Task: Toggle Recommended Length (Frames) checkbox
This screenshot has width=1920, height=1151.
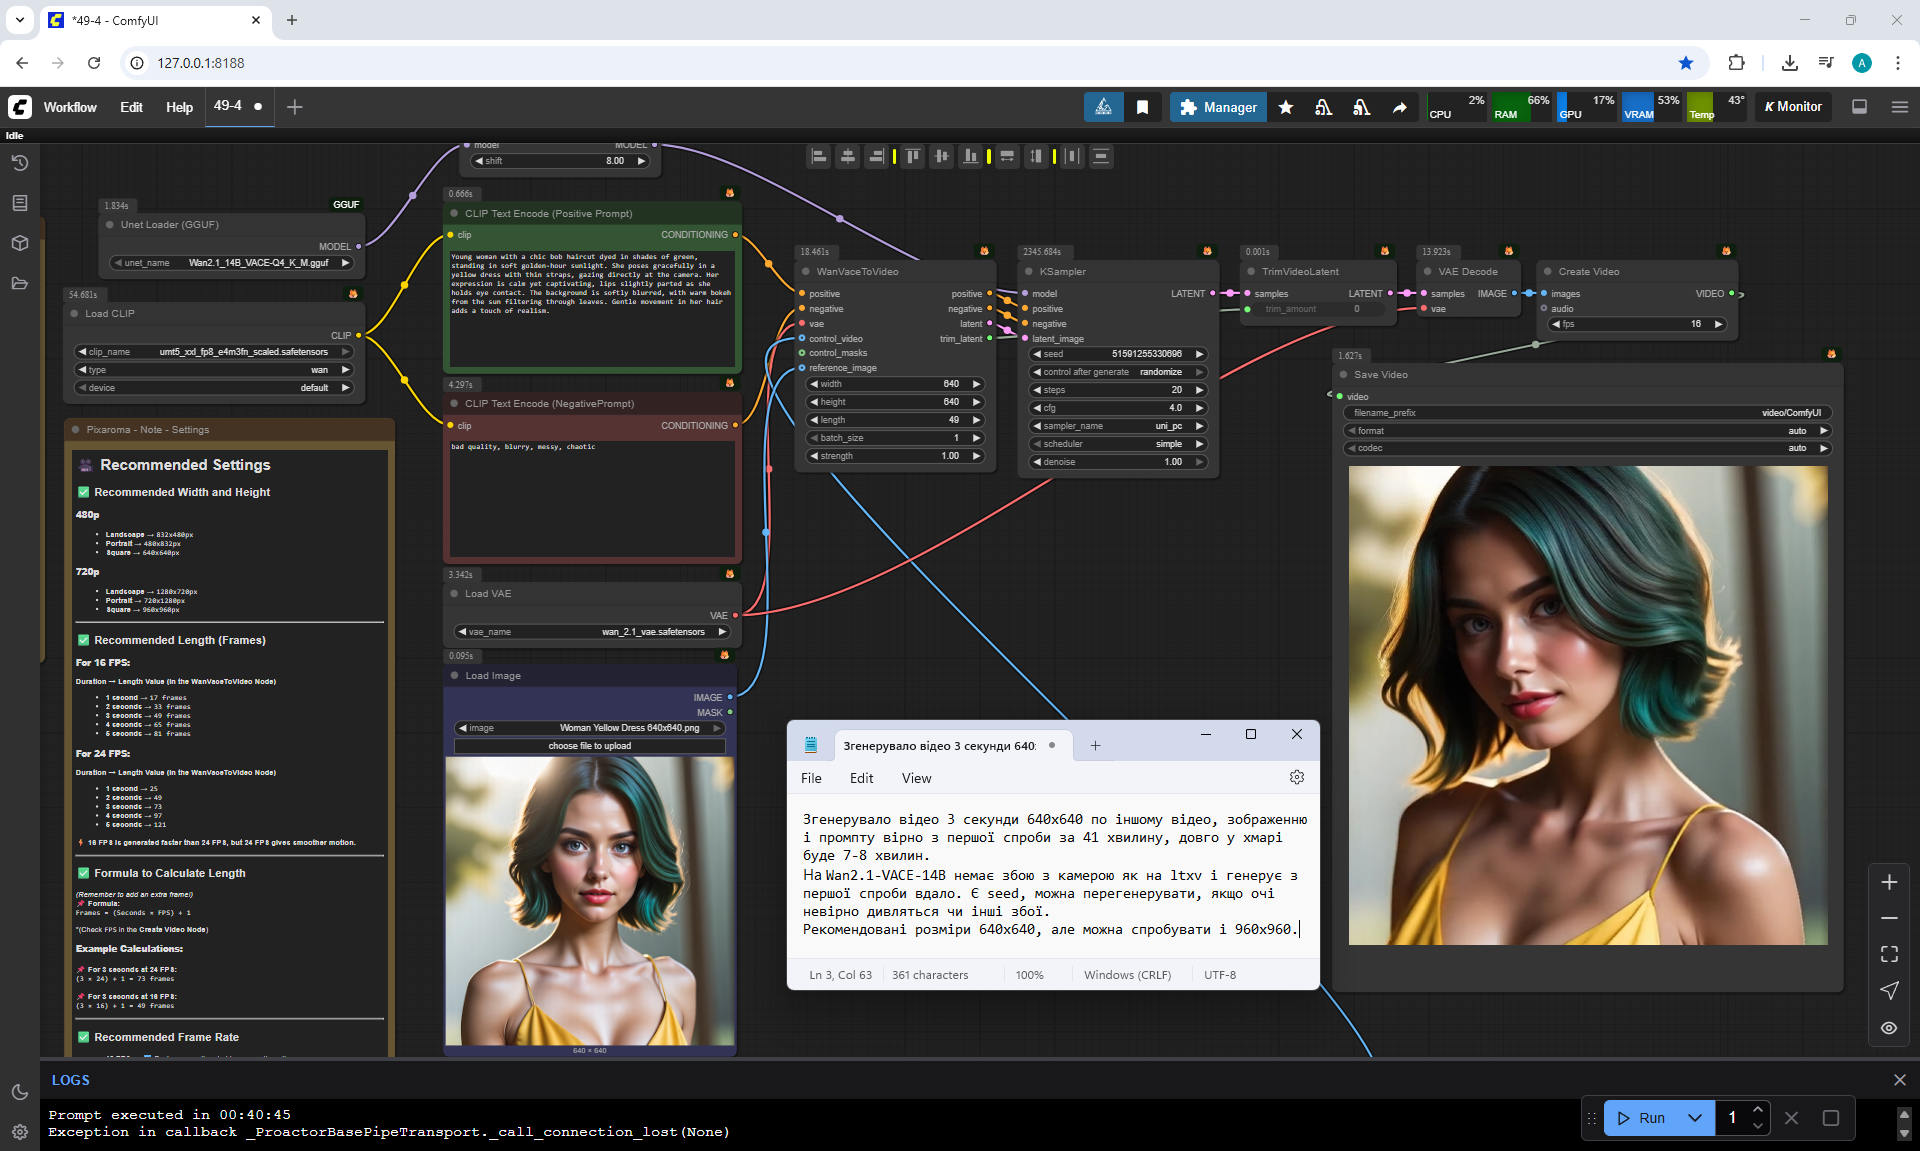Action: 84,640
